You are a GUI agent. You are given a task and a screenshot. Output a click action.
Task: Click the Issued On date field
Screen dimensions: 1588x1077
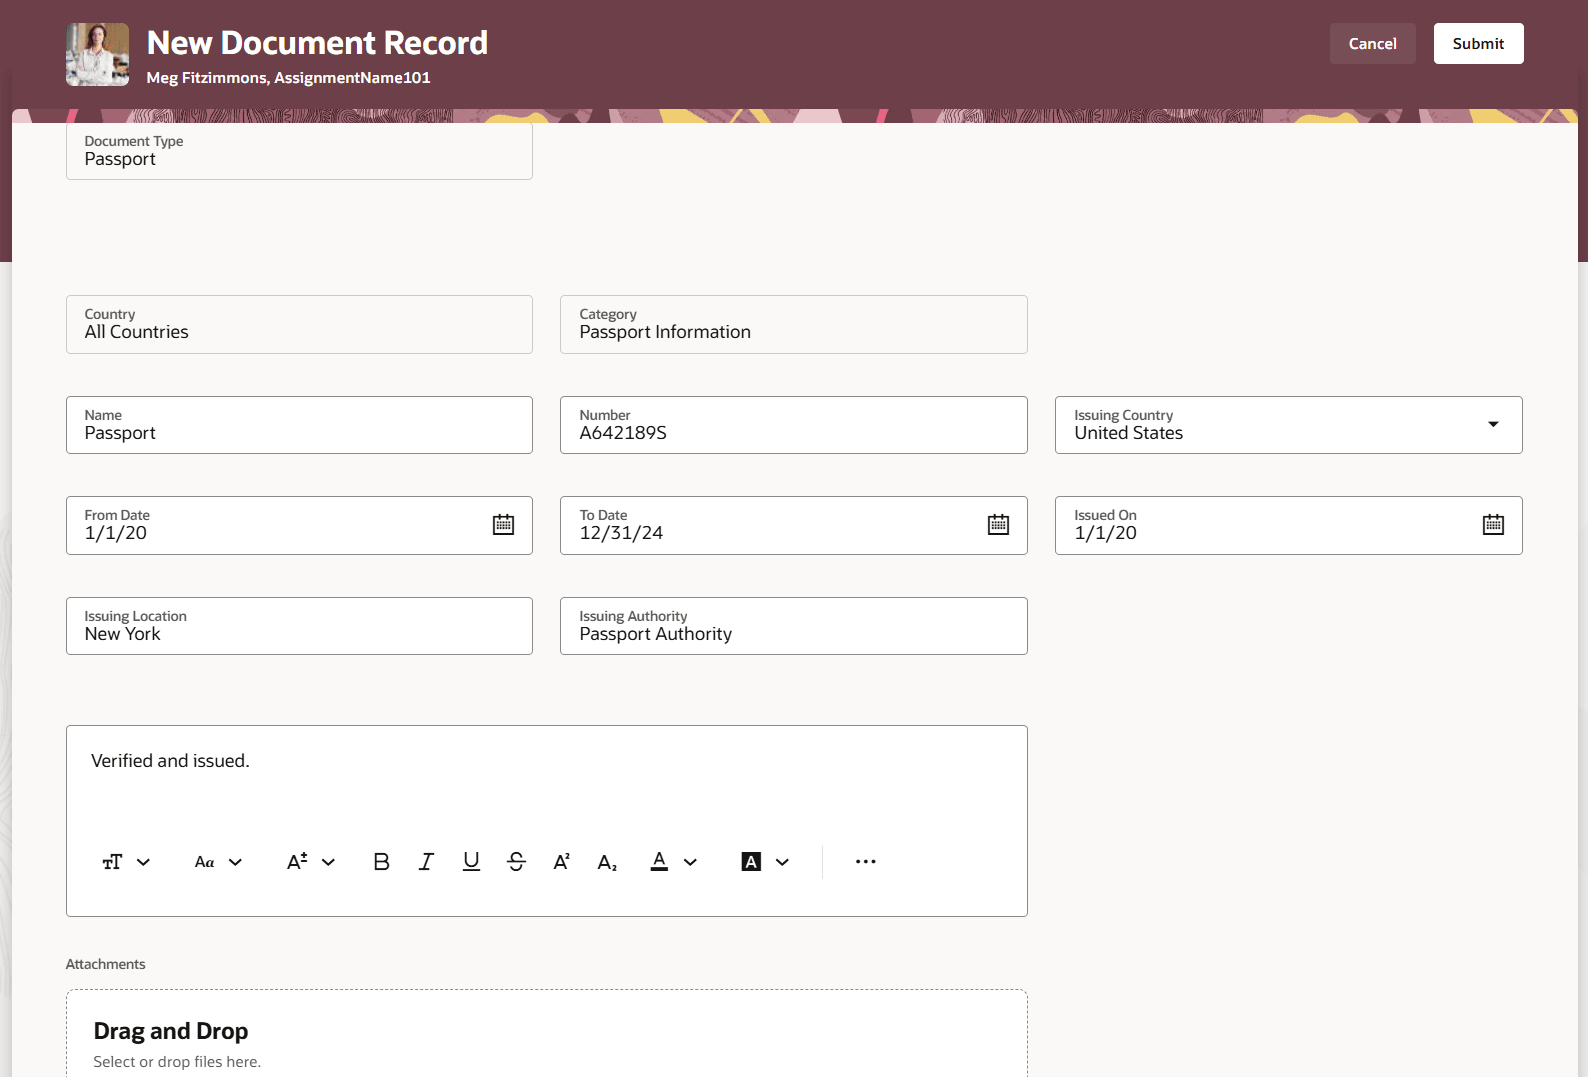pos(1288,525)
